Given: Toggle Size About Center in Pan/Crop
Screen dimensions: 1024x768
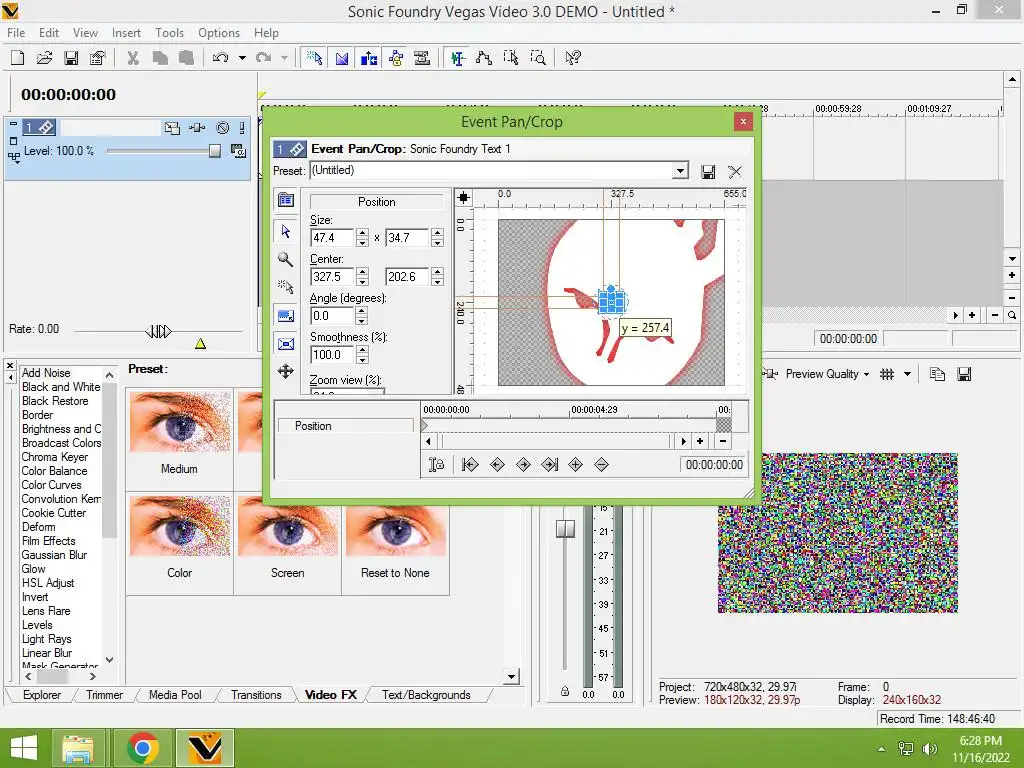Looking at the screenshot, I should click(285, 344).
